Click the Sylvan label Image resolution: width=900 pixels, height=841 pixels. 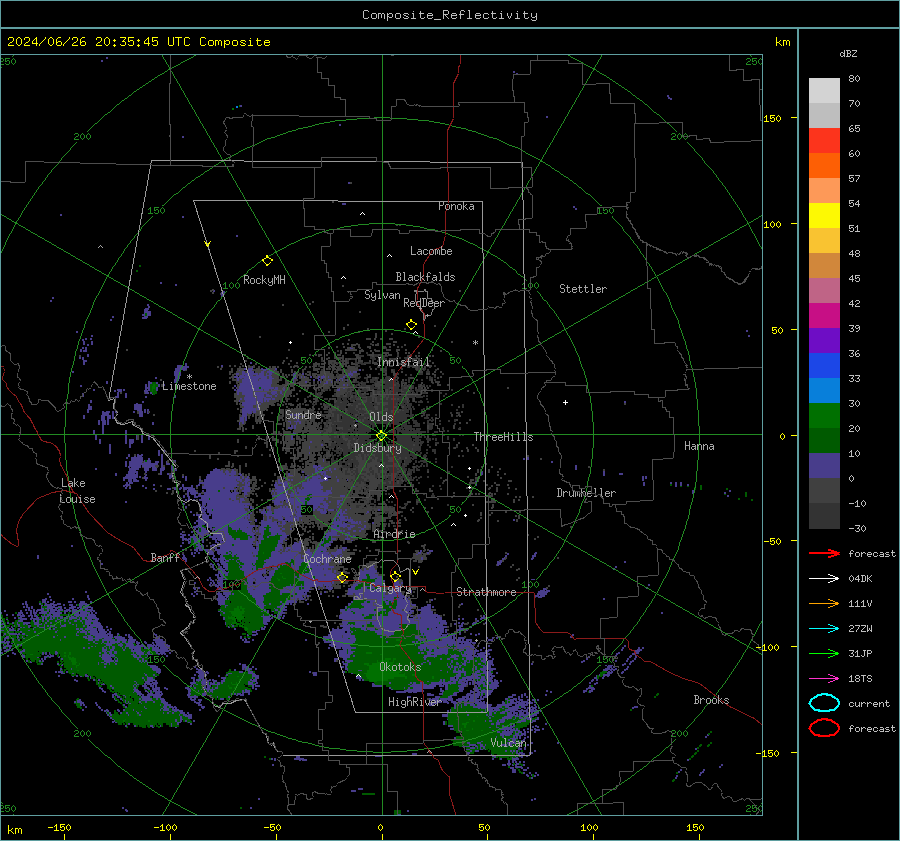coord(382,295)
